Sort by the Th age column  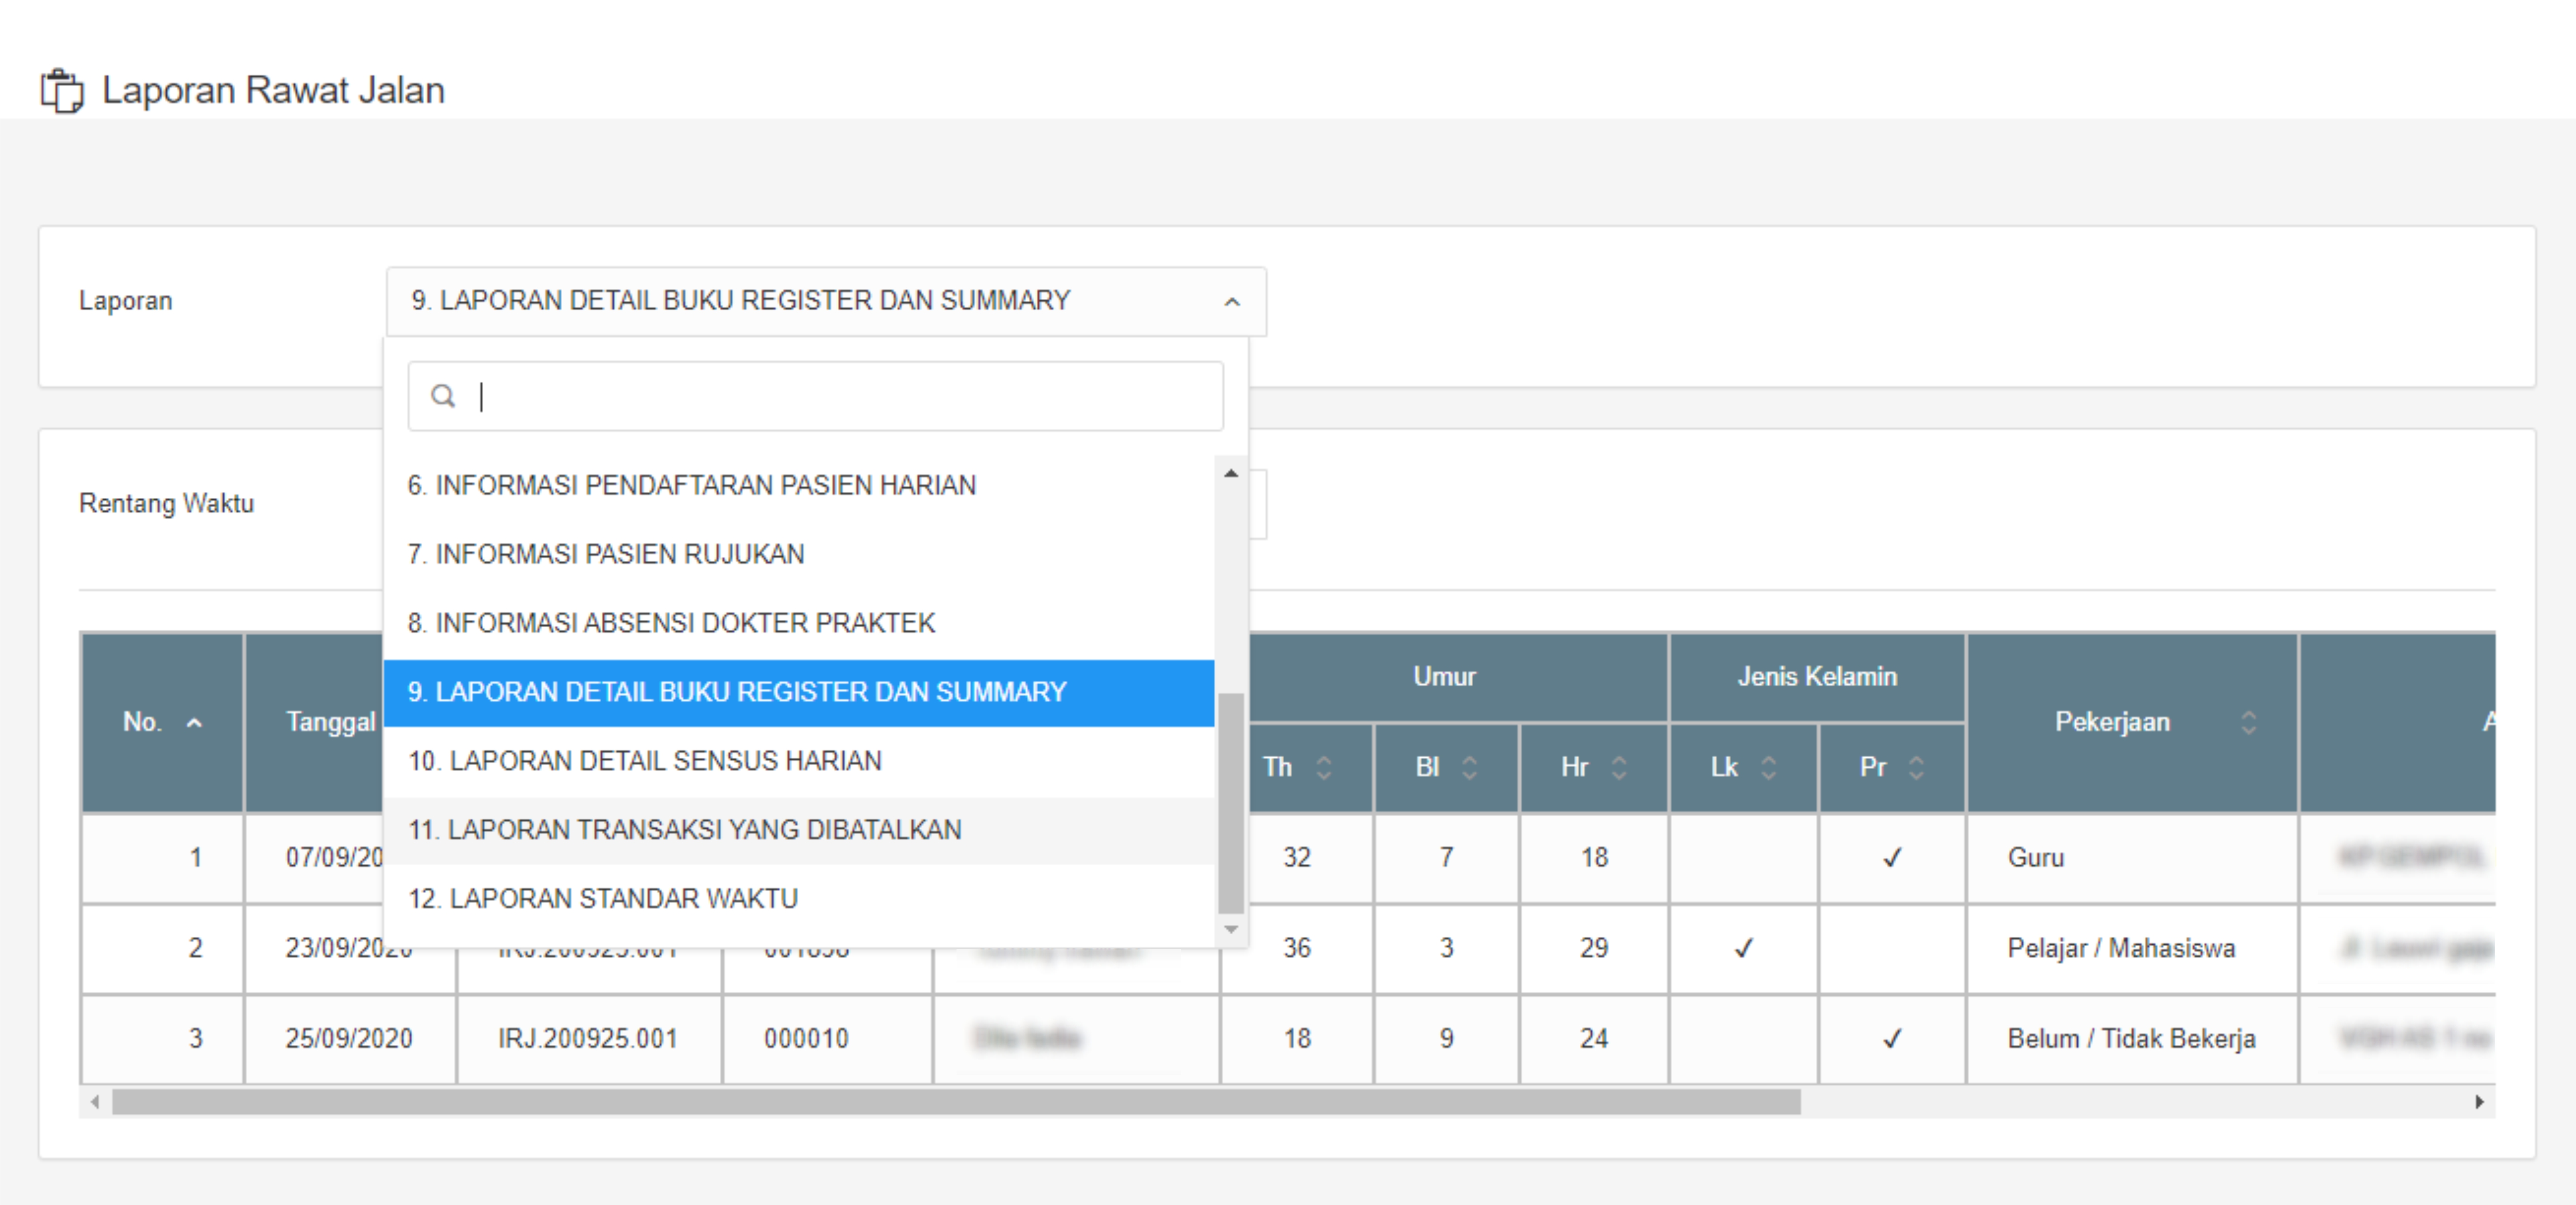[x=1323, y=767]
